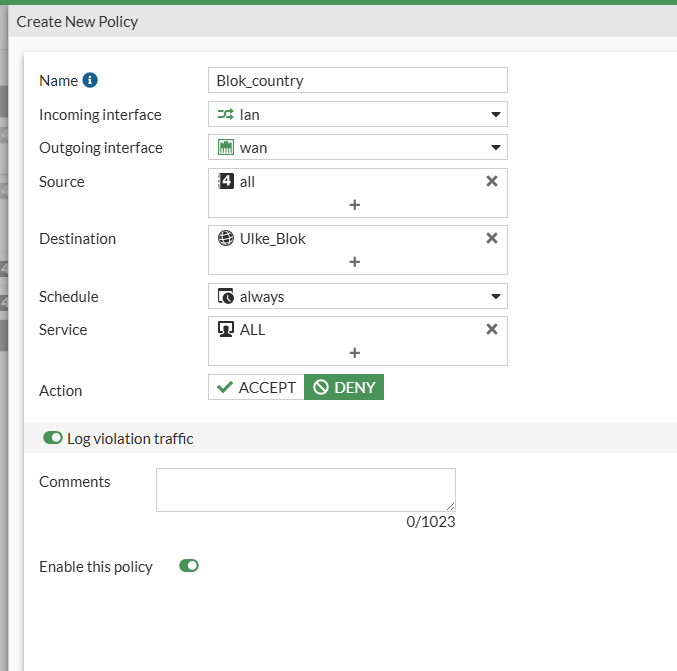Click the Ulke_Blok globe address icon
The width and height of the screenshot is (677, 671).
click(226, 238)
